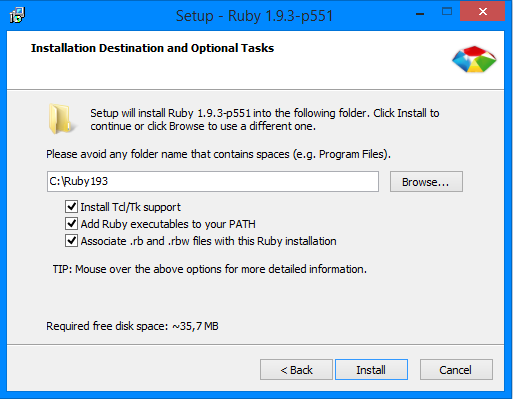Minimize the Setup window
Viewport: 513px width, 399px height.
pyautogui.click(x=420, y=13)
